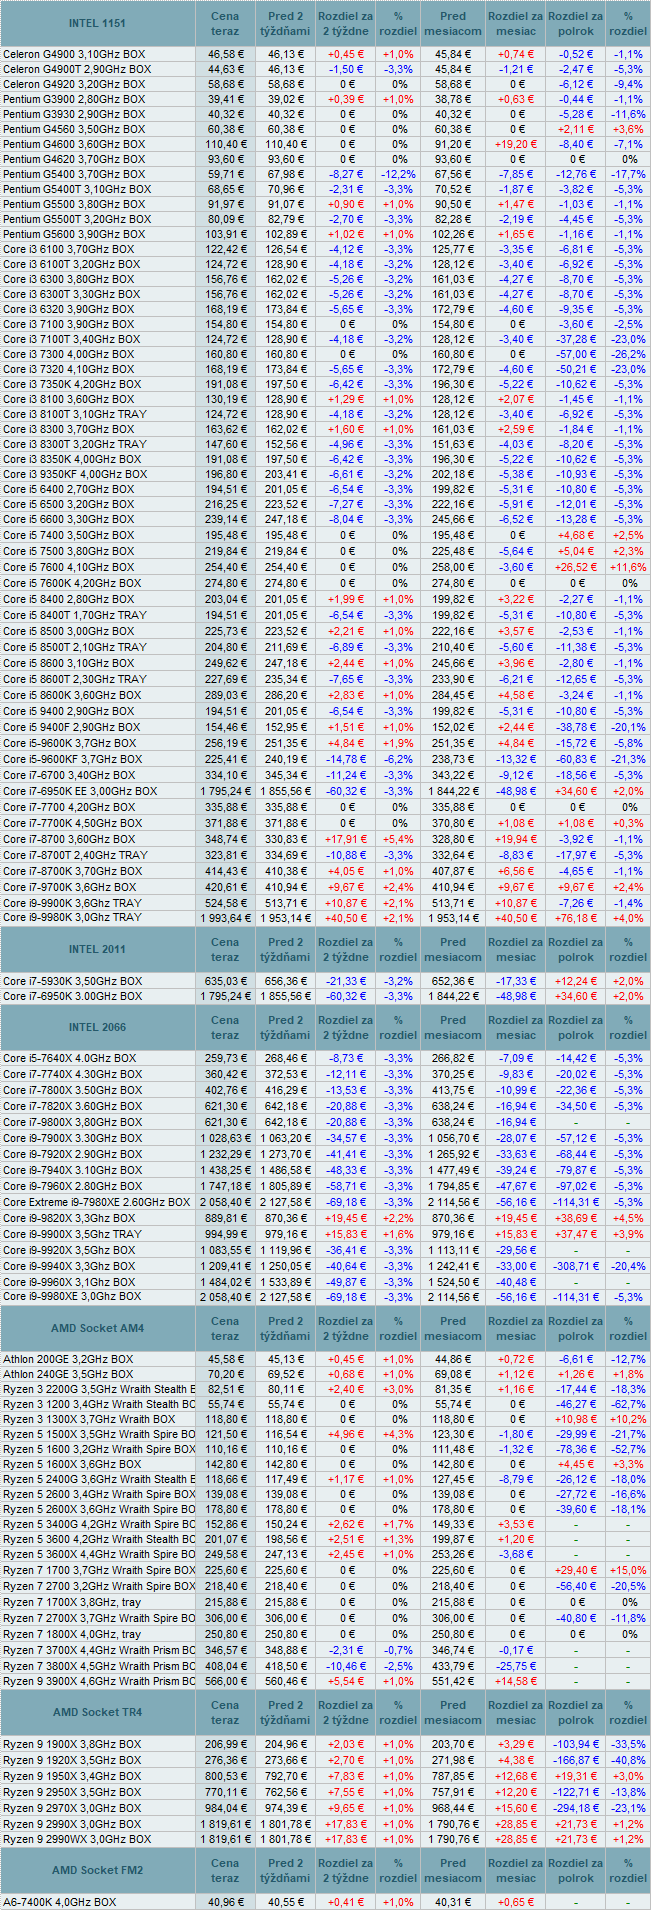651x1910 pixels.
Task: Click 1 855,56 € two-weeks-ago price of Core i7-6950K 3.00GHz
Action: pyautogui.click(x=286, y=996)
